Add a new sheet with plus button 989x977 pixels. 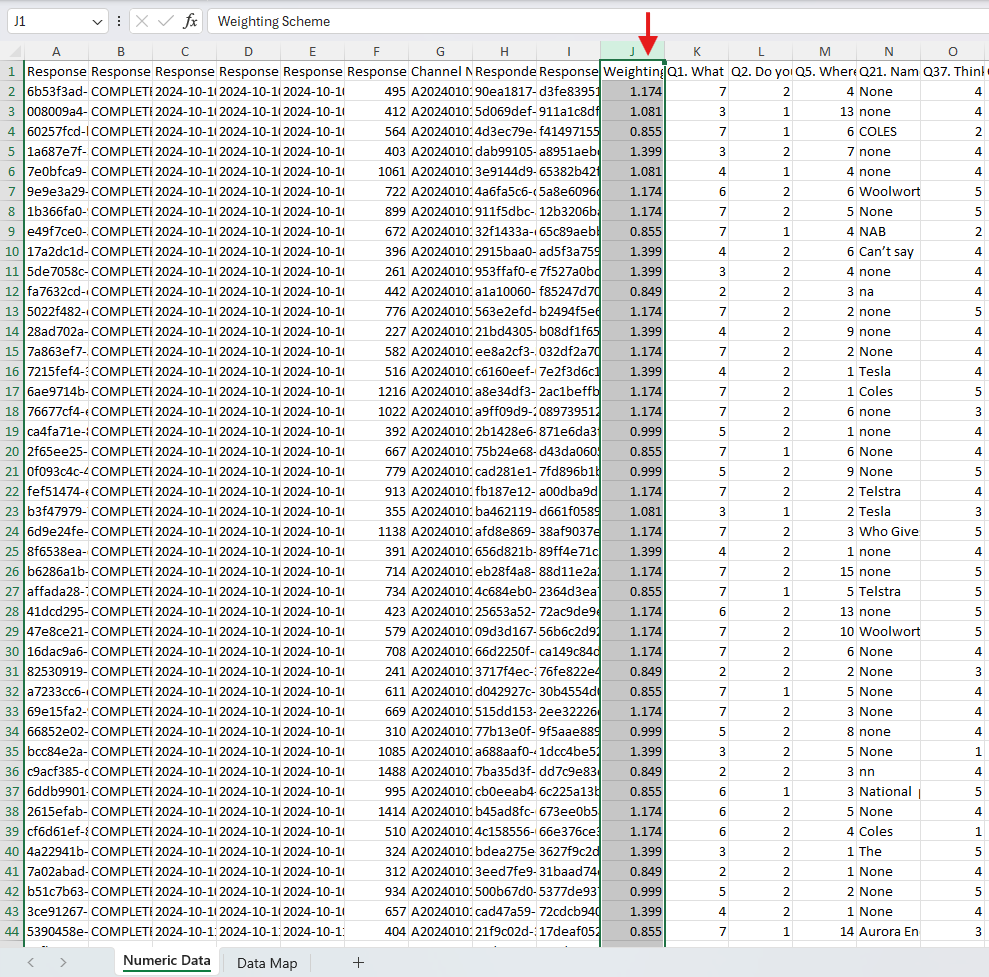358,962
